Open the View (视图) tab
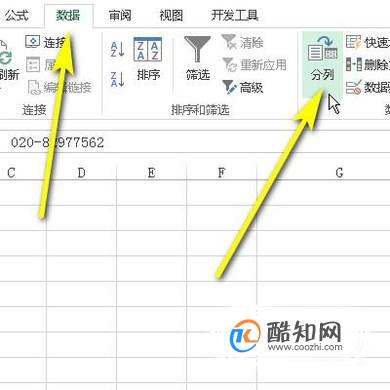 click(x=171, y=15)
